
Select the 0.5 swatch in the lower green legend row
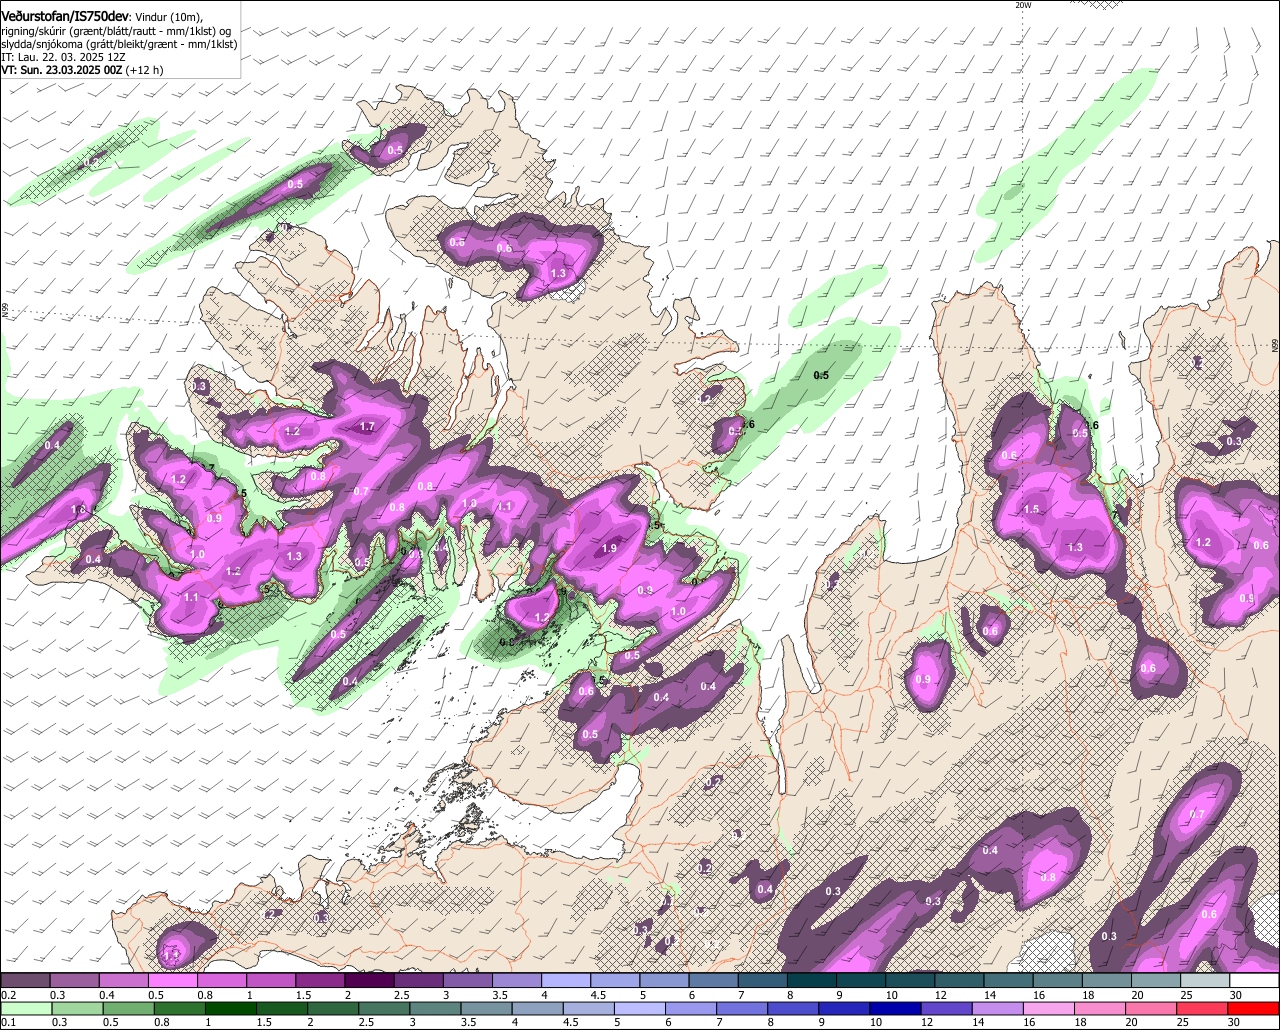coord(127,1008)
